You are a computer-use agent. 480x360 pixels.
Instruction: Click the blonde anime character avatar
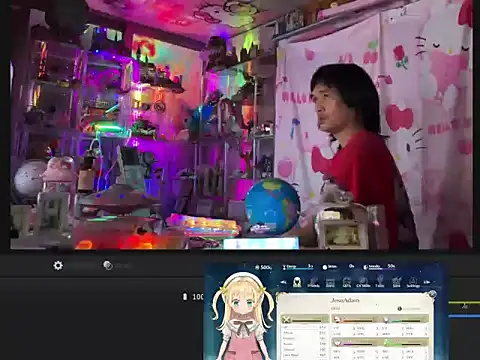click(x=242, y=317)
